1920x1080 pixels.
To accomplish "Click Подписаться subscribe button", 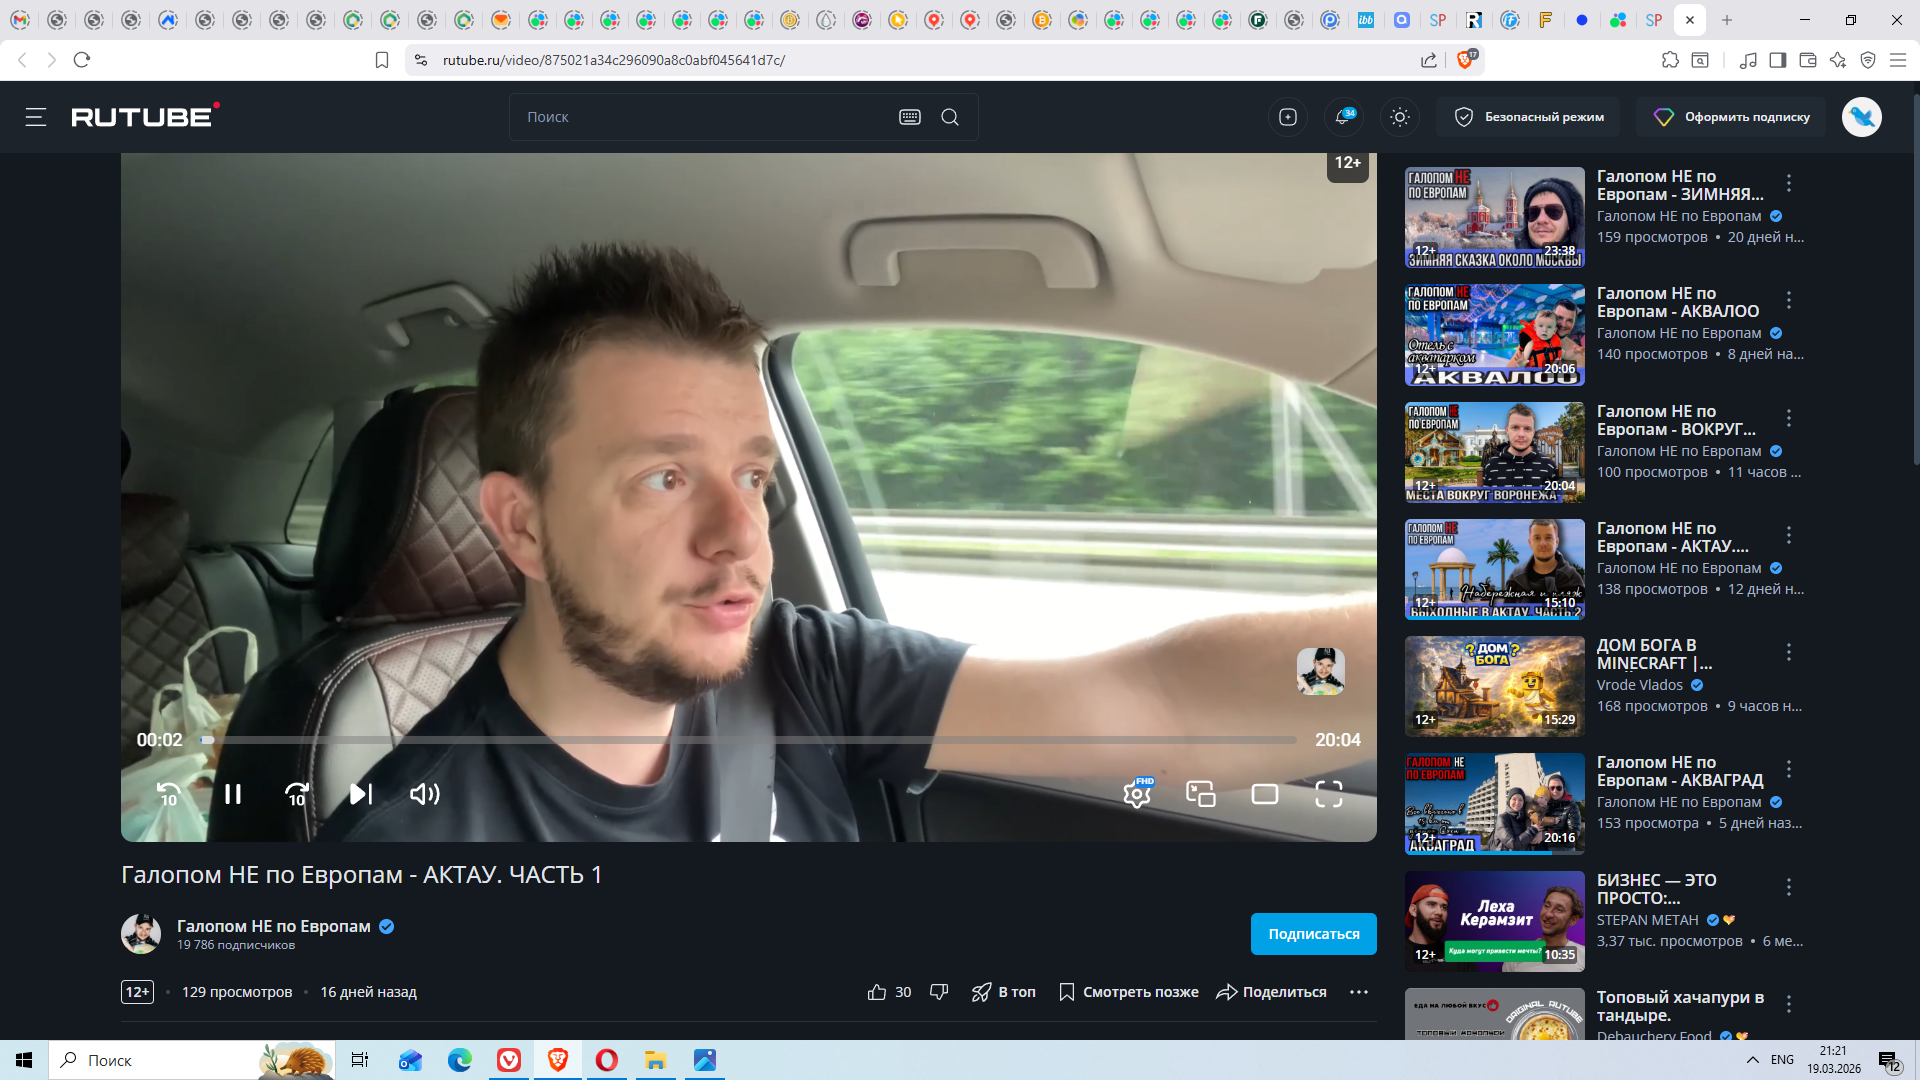I will point(1313,934).
